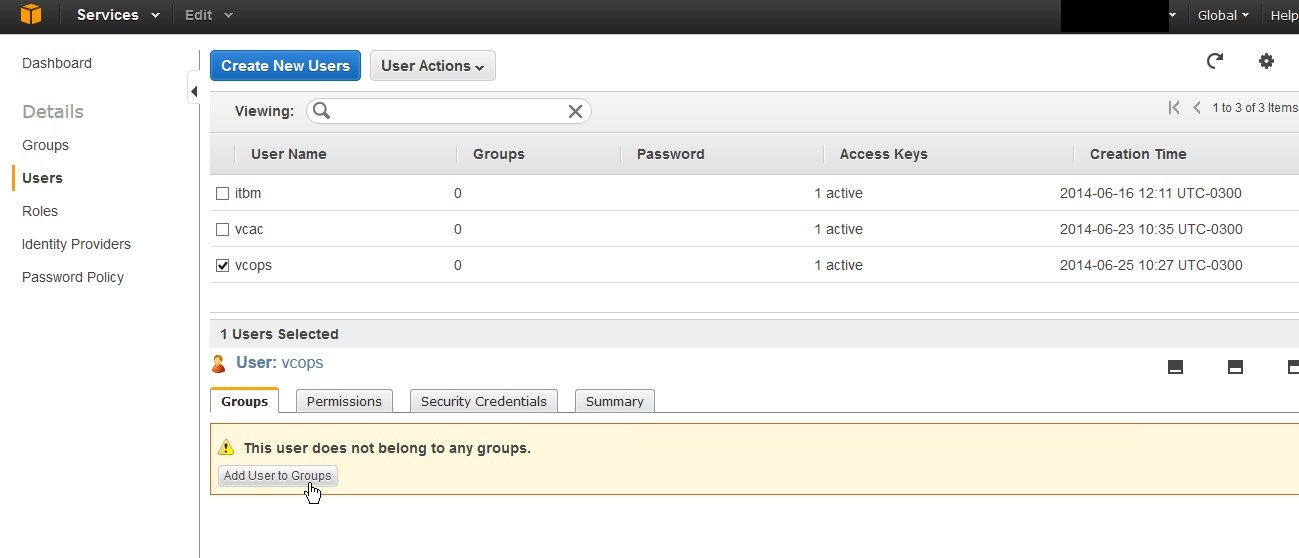Image resolution: width=1299 pixels, height=558 pixels.
Task: Select the itbm user checkbox
Action: [x=223, y=193]
